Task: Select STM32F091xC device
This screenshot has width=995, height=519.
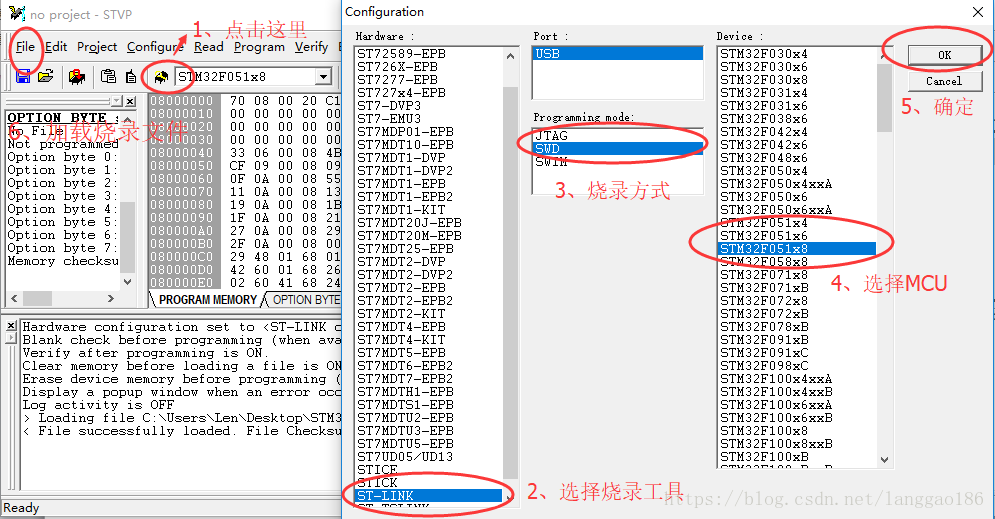Action: pyautogui.click(x=797, y=353)
